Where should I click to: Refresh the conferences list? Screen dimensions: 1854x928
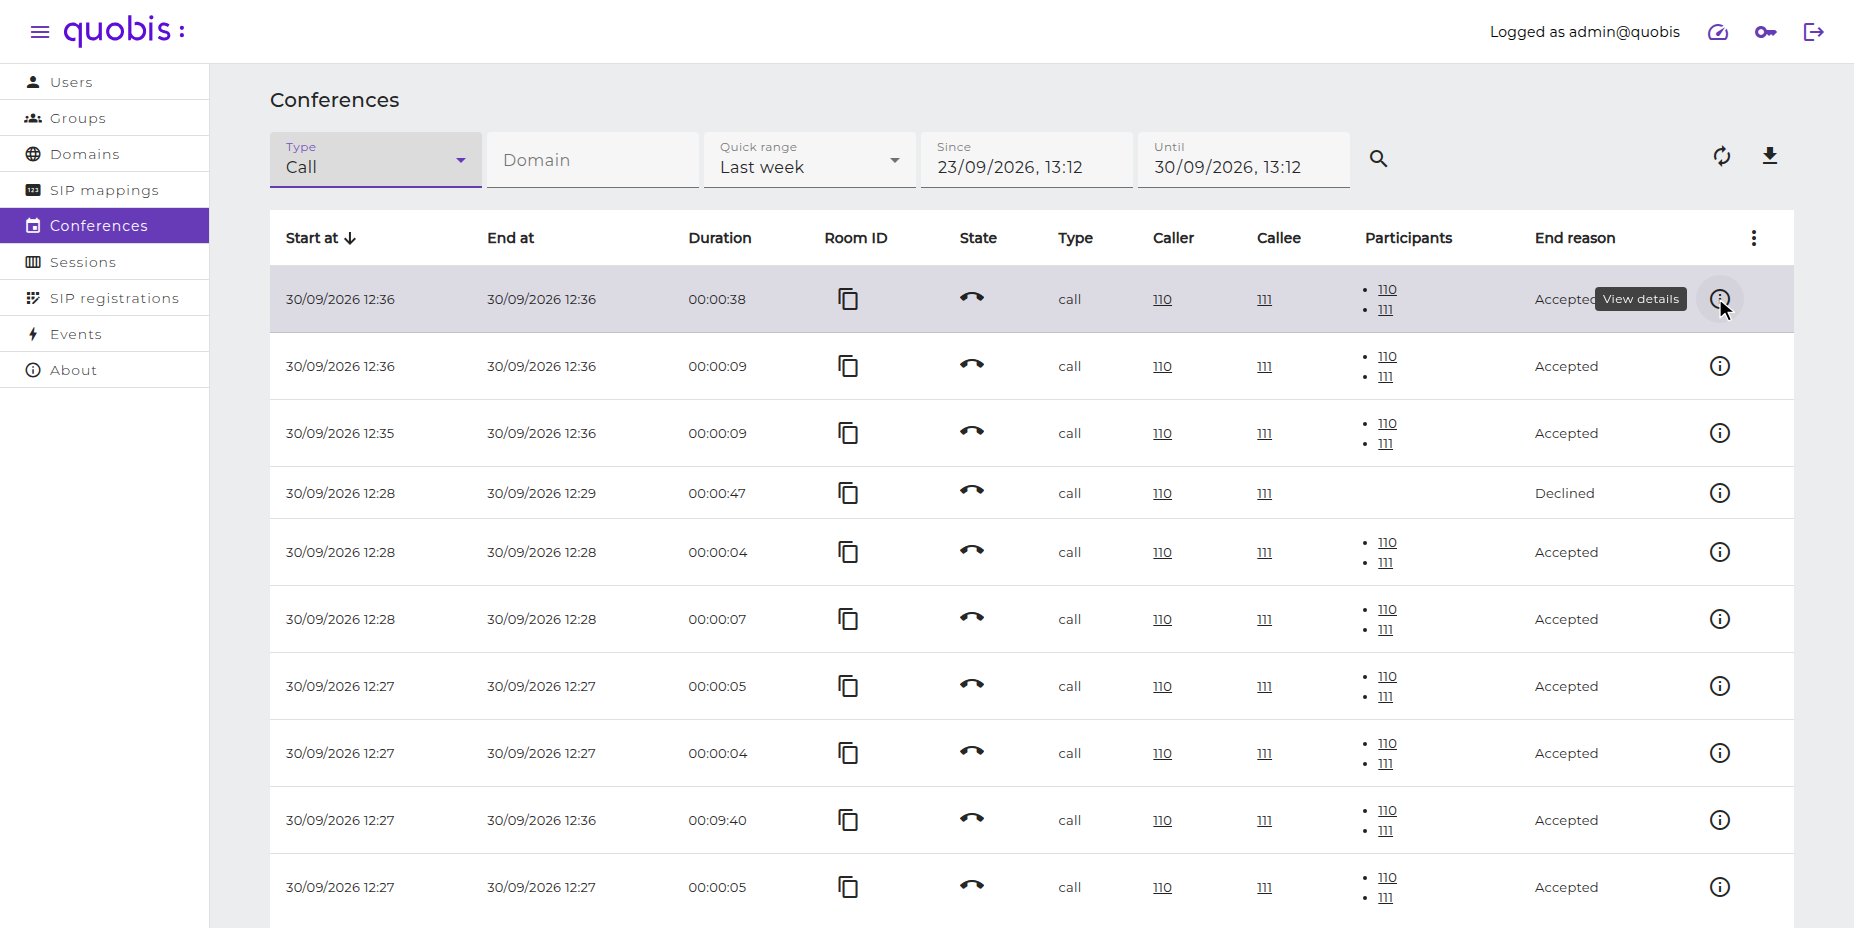(x=1722, y=156)
